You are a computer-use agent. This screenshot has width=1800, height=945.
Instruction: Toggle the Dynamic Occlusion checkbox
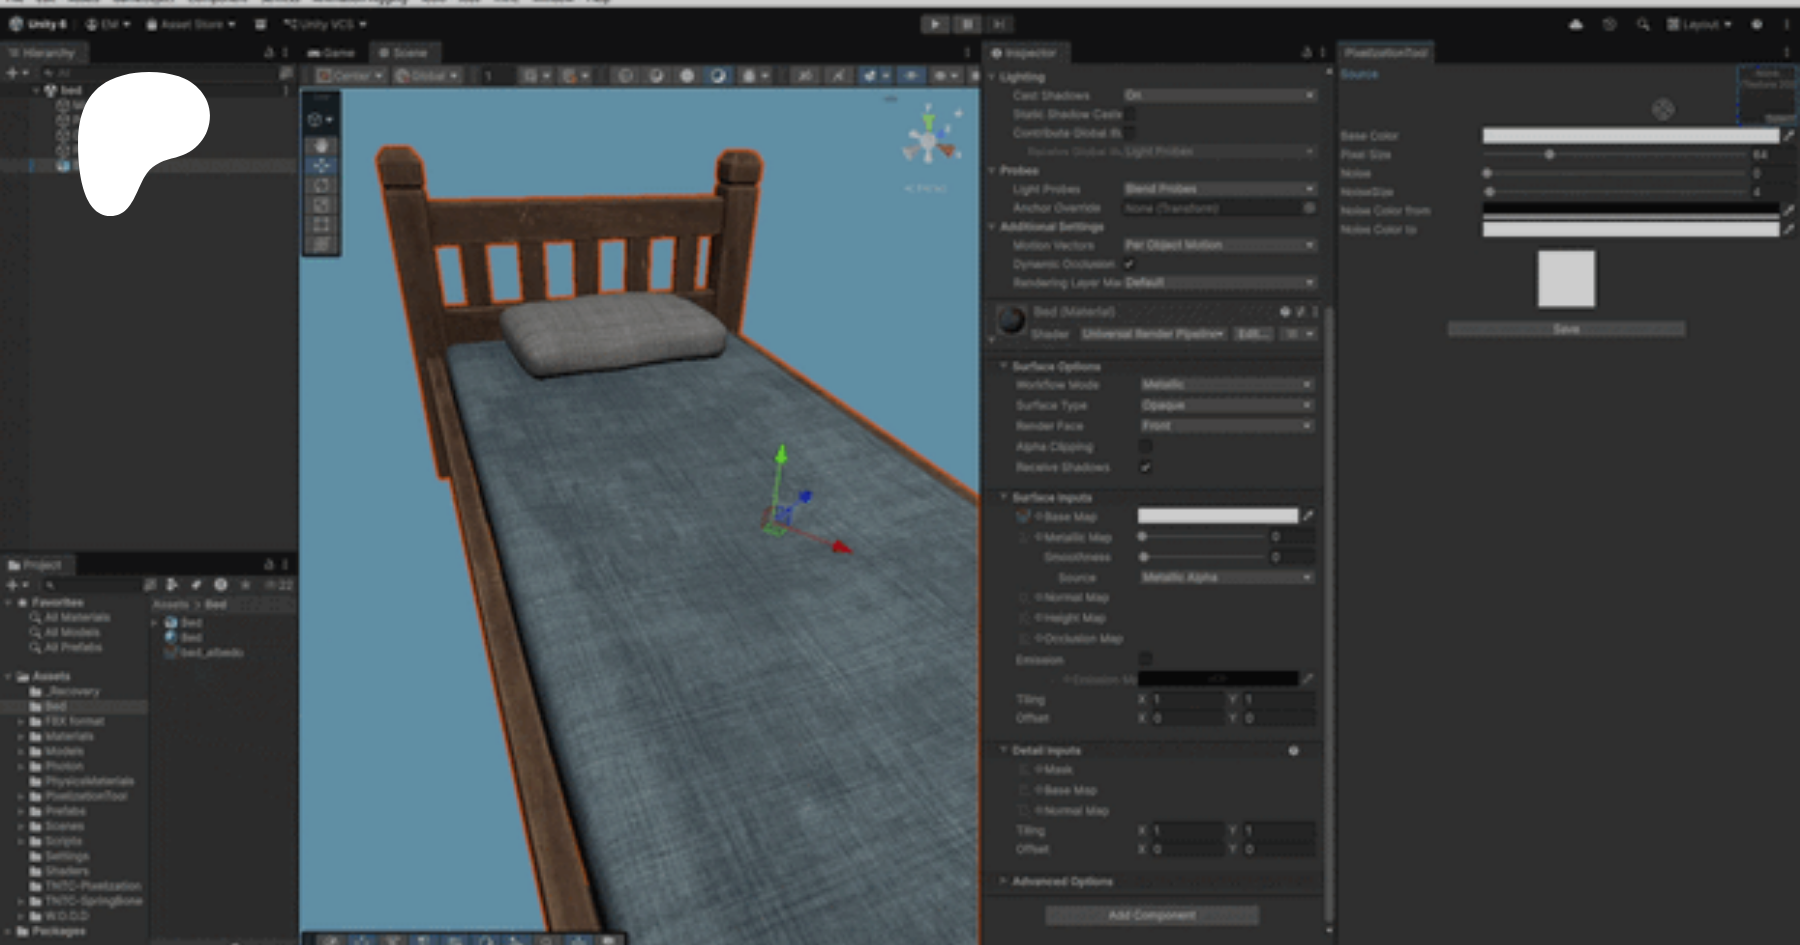point(1129,264)
